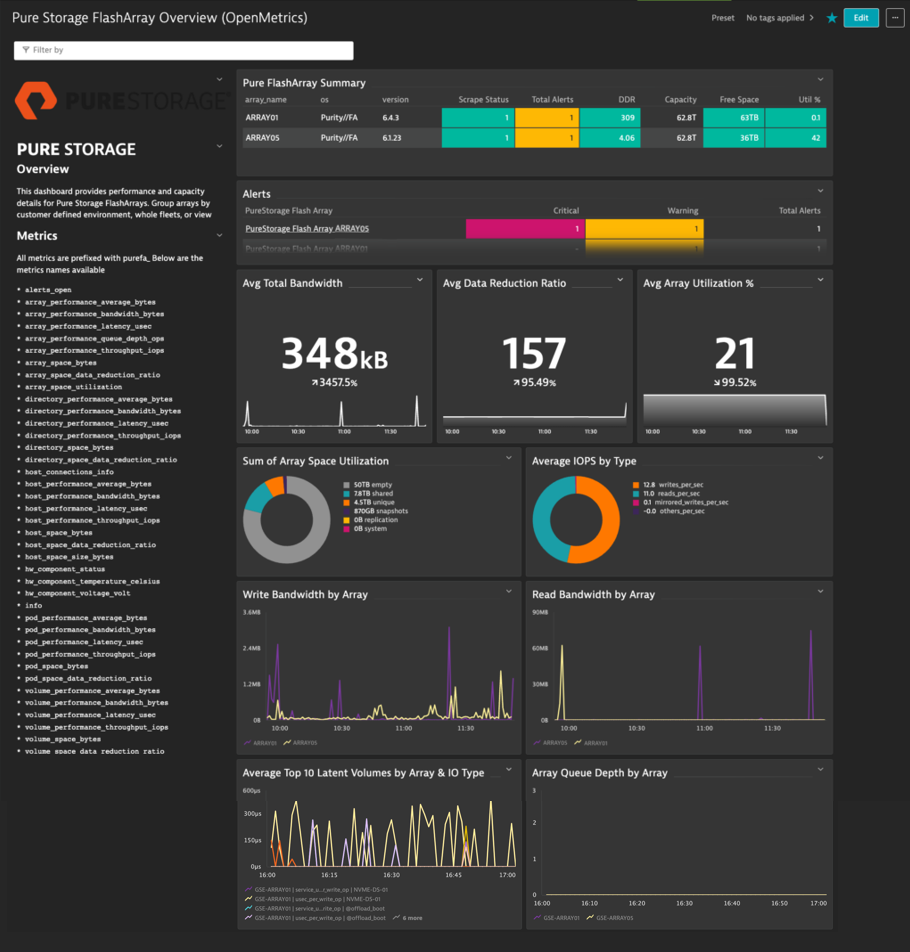This screenshot has height=952, width=910.
Task: Open the Write Bandwidth by Array widget chevron
Action: tap(509, 591)
